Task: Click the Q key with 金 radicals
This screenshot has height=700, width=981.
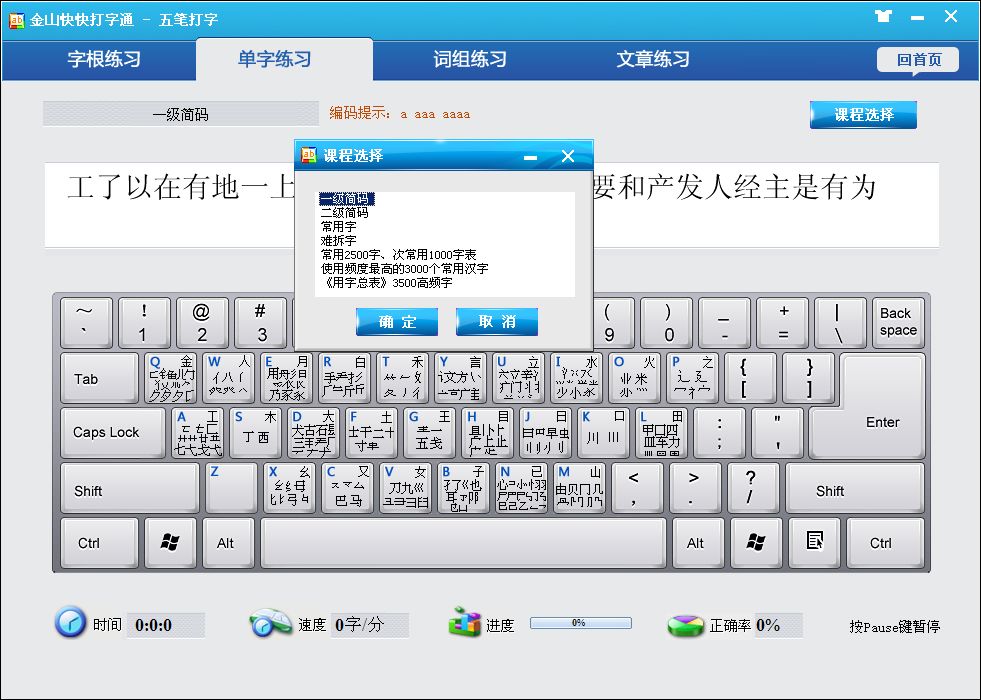Action: click(171, 378)
